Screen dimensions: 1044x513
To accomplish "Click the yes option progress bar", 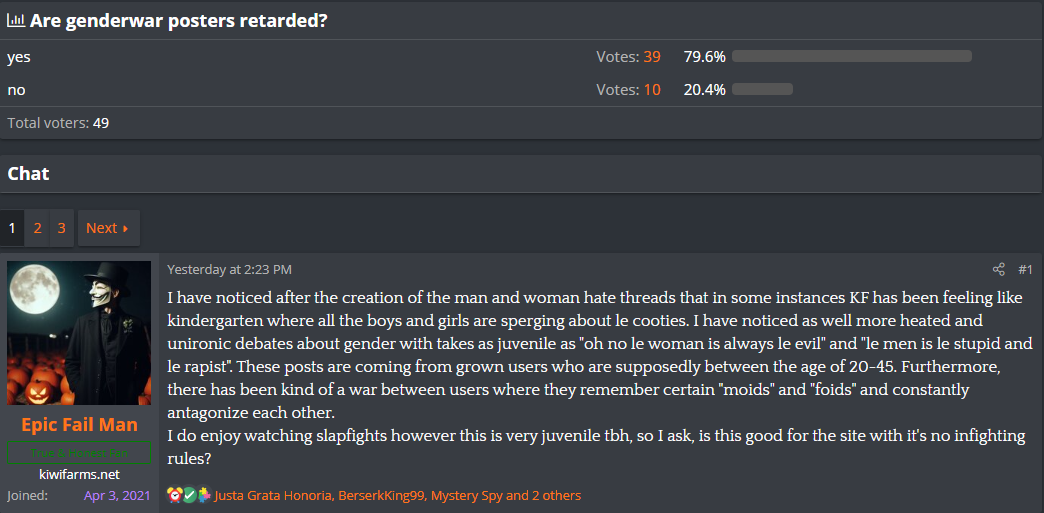I will pos(852,57).
